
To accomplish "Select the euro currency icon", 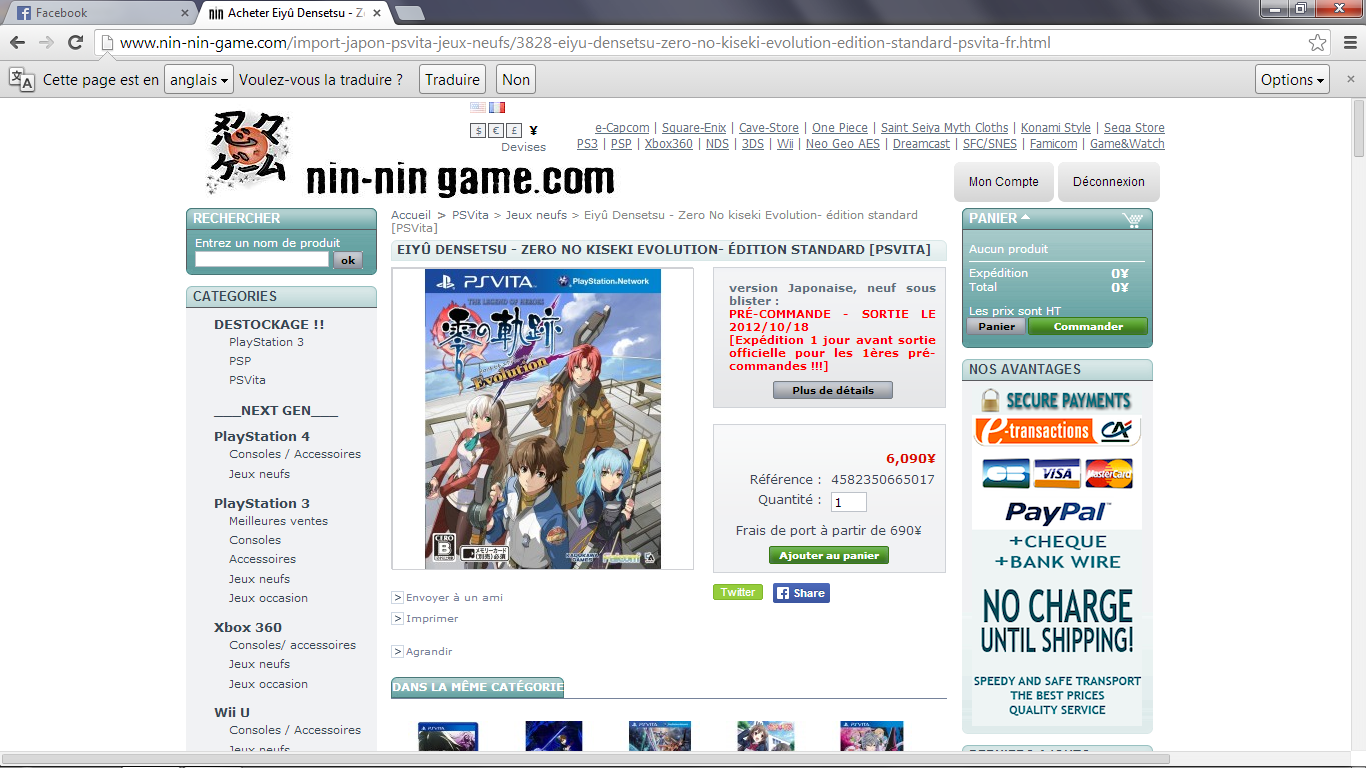I will [496, 130].
